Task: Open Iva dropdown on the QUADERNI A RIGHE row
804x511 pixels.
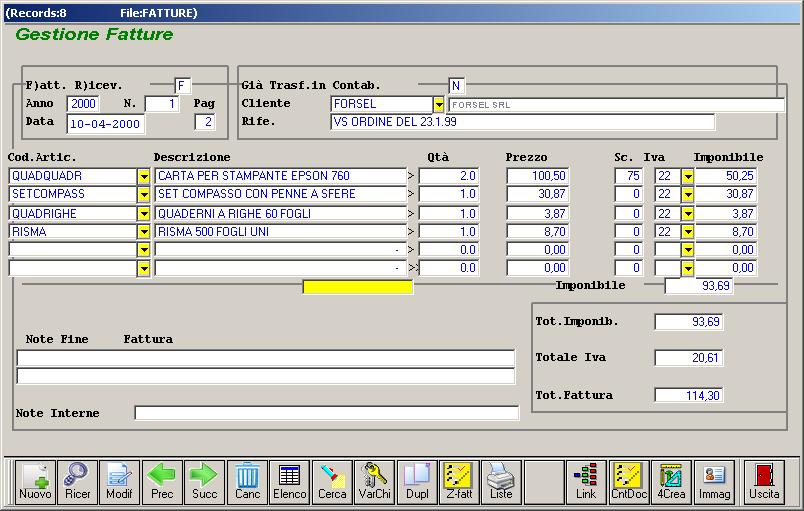Action: (688, 214)
